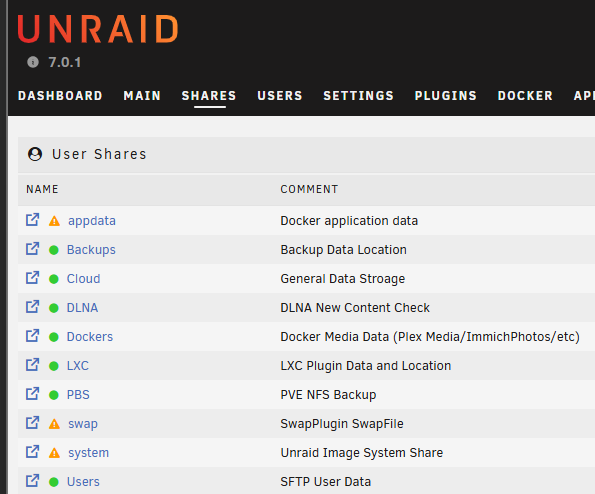This screenshot has width=595, height=494.
Task: Click the warning triangle next to system
Action: 54,453
